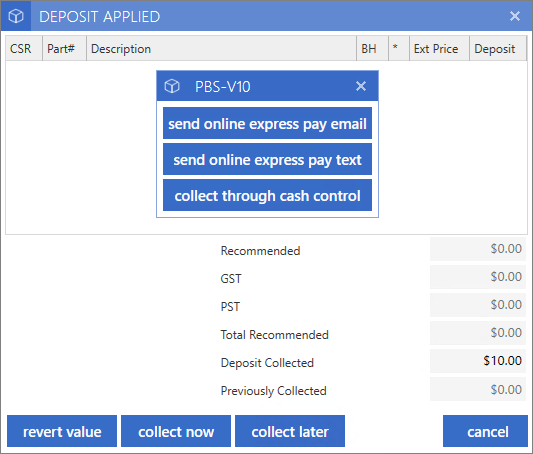The image size is (533, 454).
Task: Choose collect through cash control
Action: pyautogui.click(x=267, y=195)
